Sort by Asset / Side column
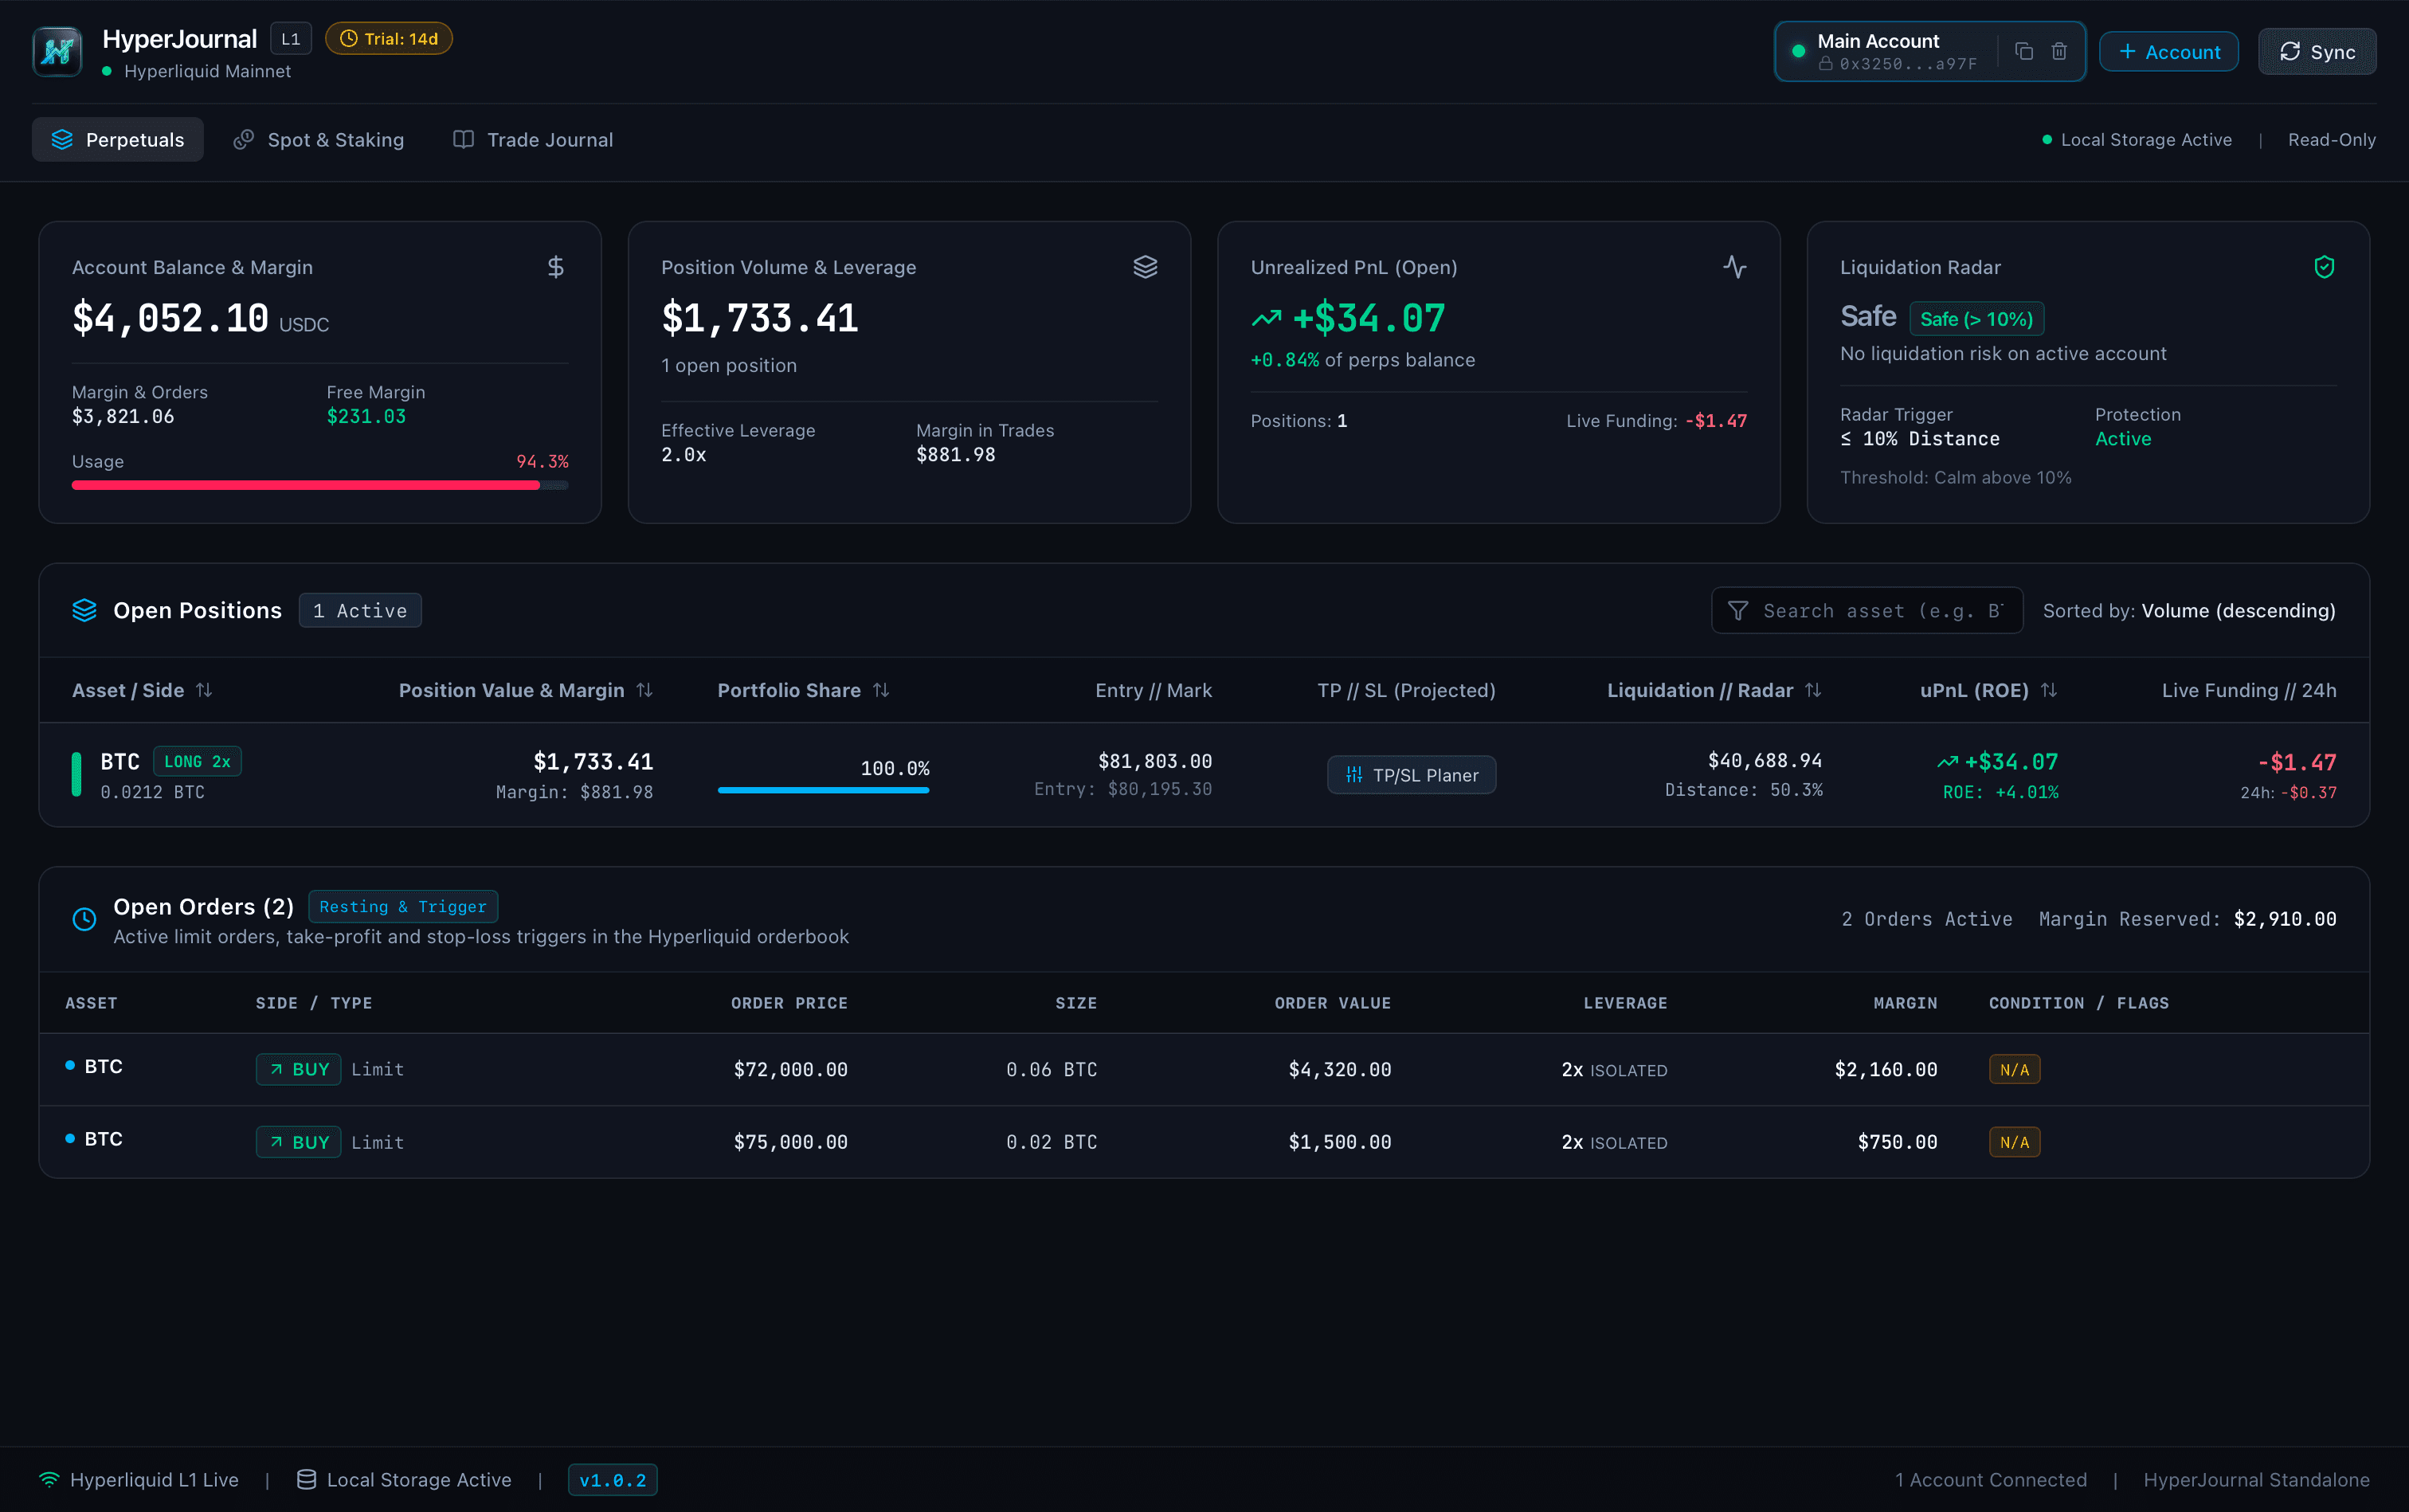 [x=142, y=690]
